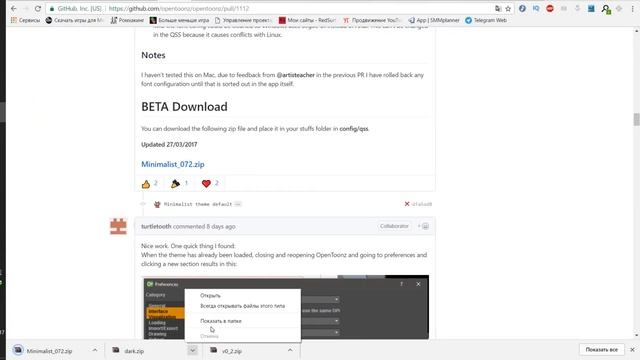Open the Telegram Web bookmark
640x360 pixels.
486,20
